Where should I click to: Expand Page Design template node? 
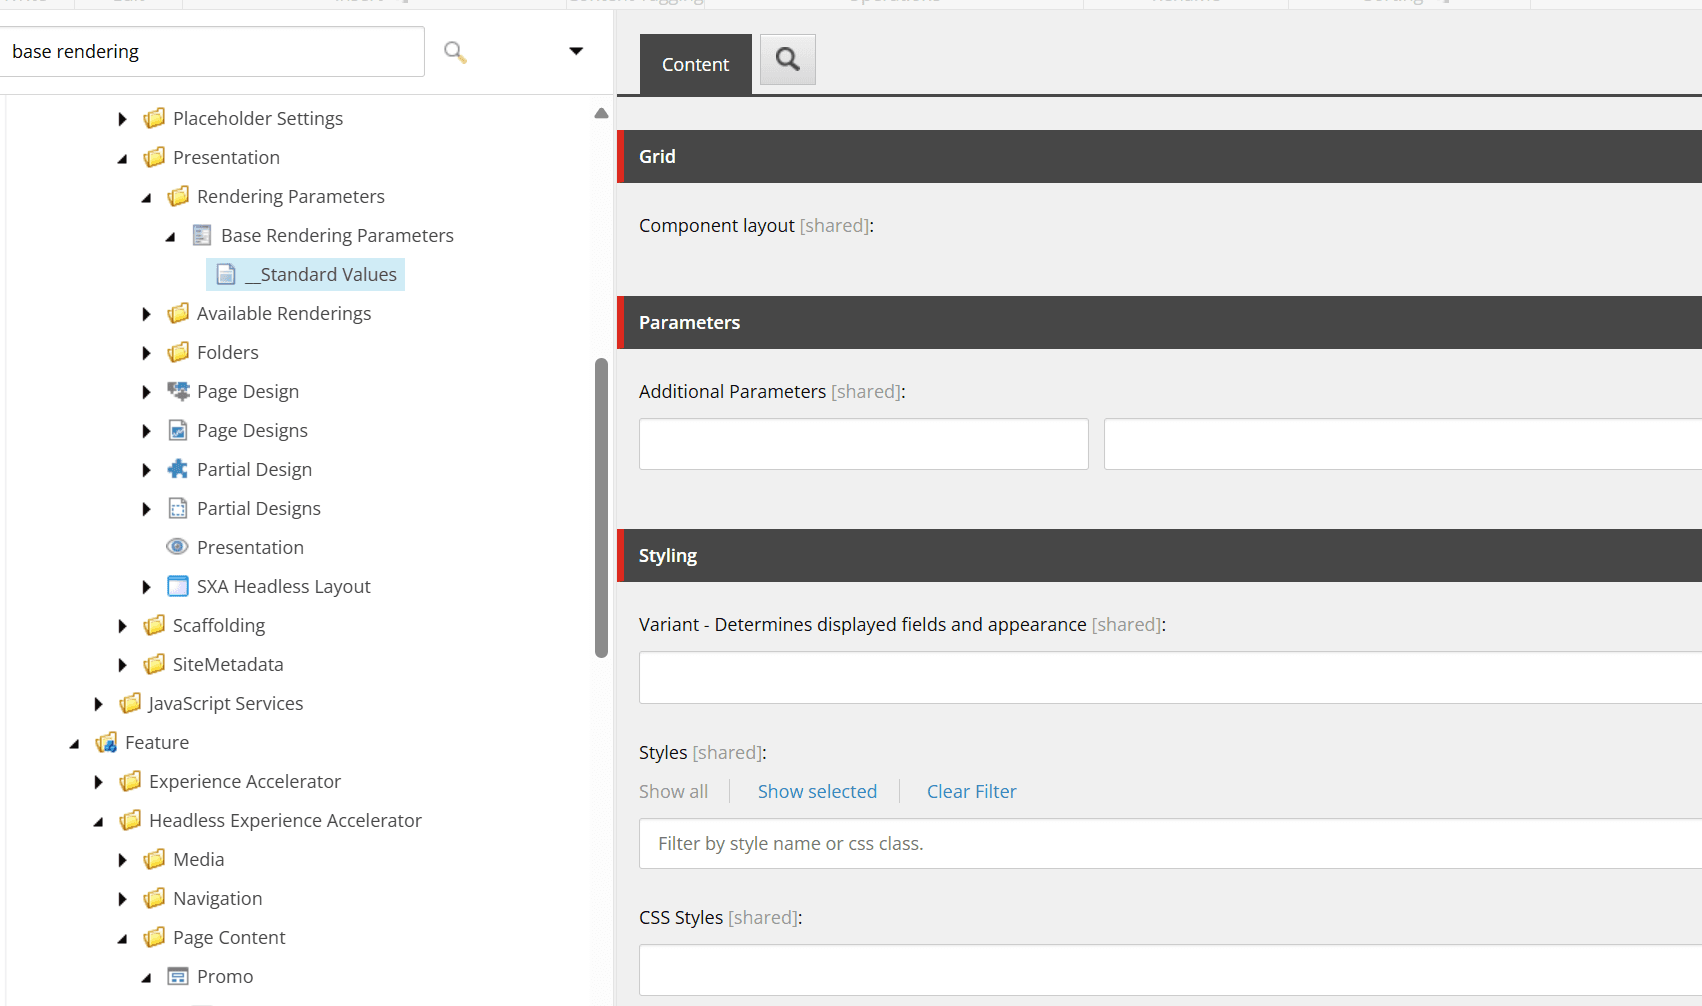click(x=146, y=392)
